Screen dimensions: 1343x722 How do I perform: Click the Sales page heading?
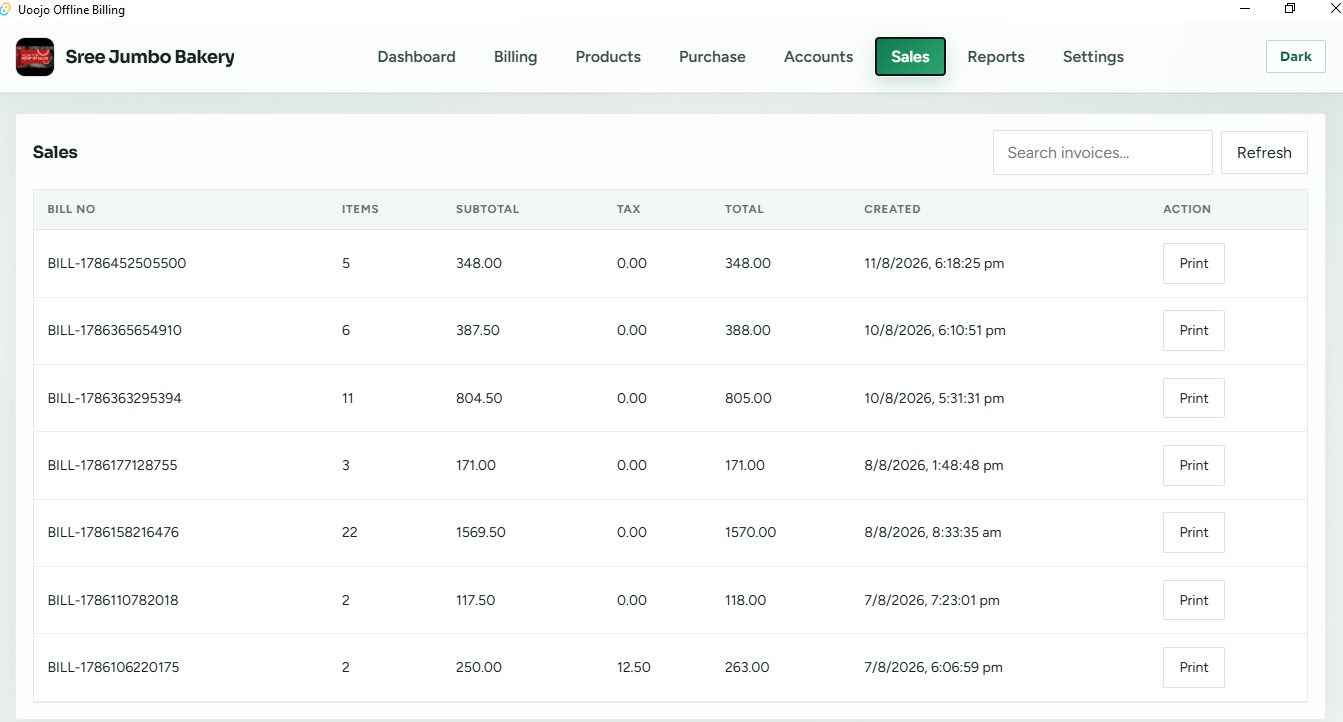[55, 152]
